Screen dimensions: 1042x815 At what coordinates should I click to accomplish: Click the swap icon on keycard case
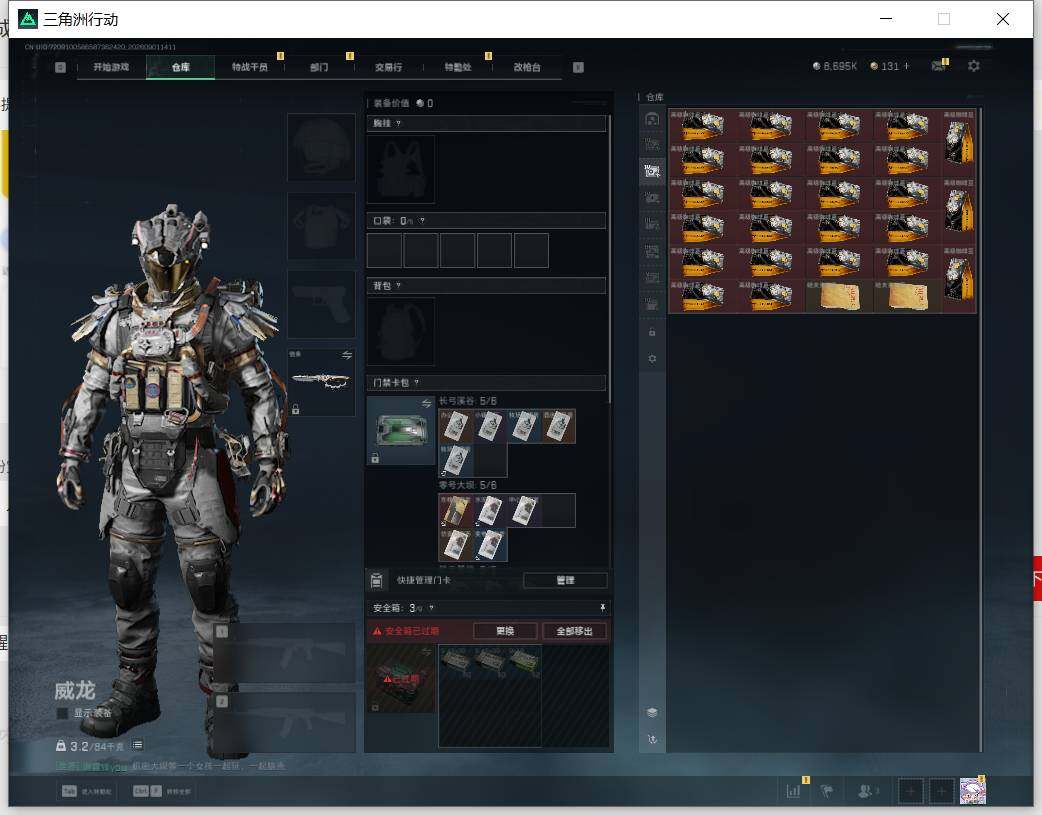click(x=427, y=404)
